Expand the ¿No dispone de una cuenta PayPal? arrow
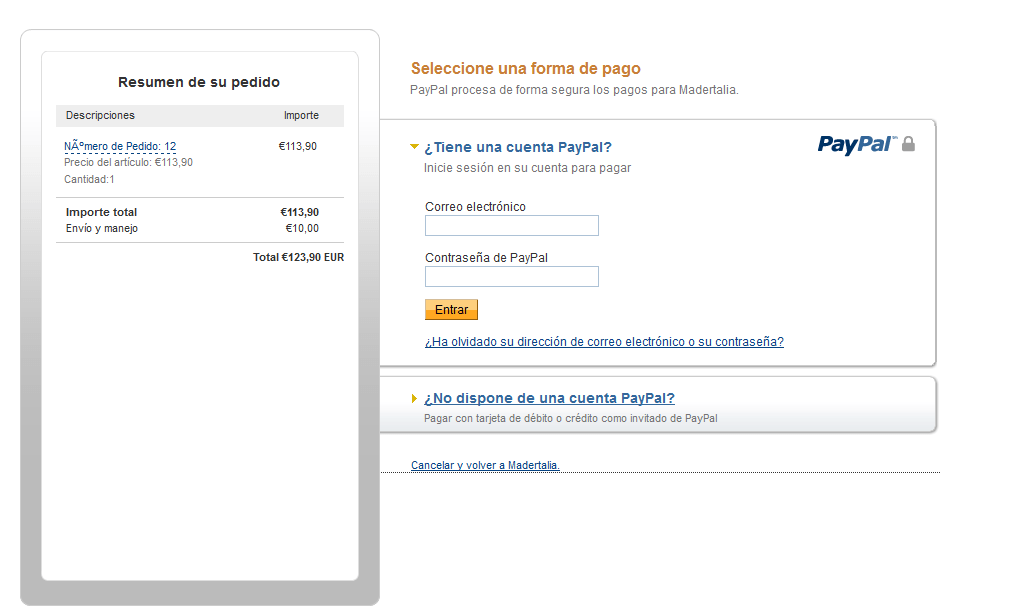The width and height of the screenshot is (1029, 616). click(x=414, y=399)
